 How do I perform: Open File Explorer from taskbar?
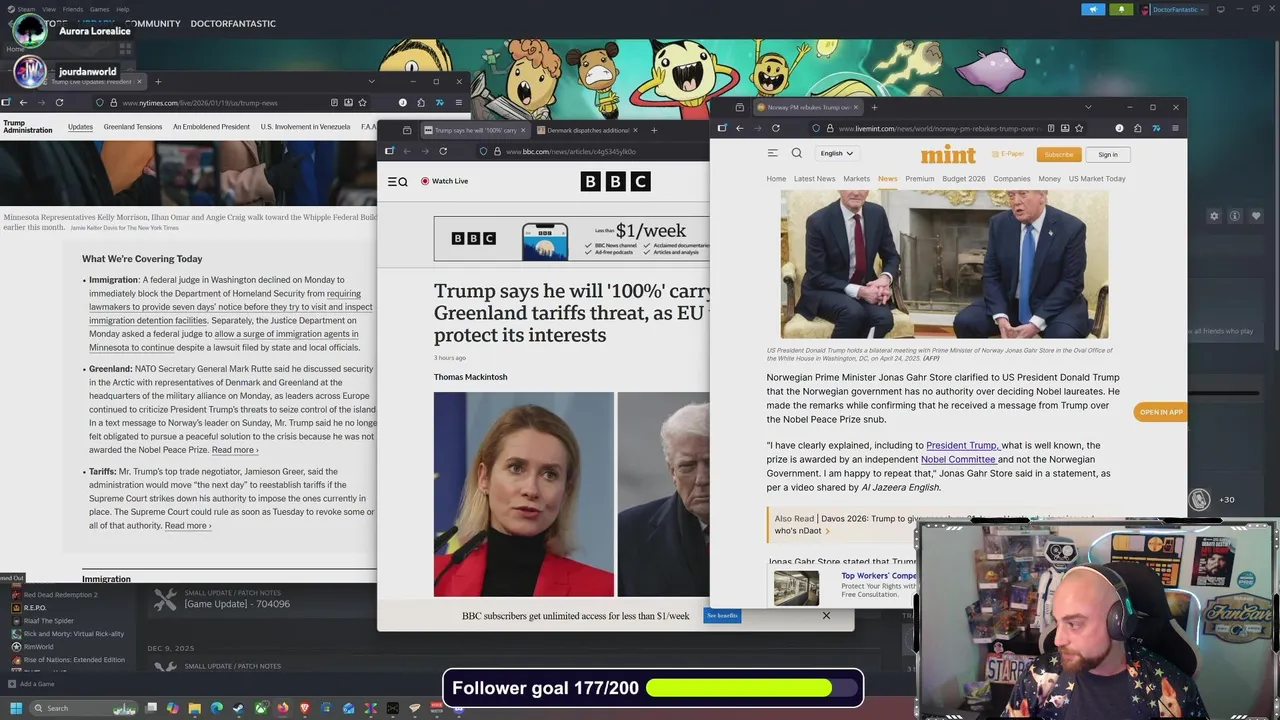coord(195,708)
